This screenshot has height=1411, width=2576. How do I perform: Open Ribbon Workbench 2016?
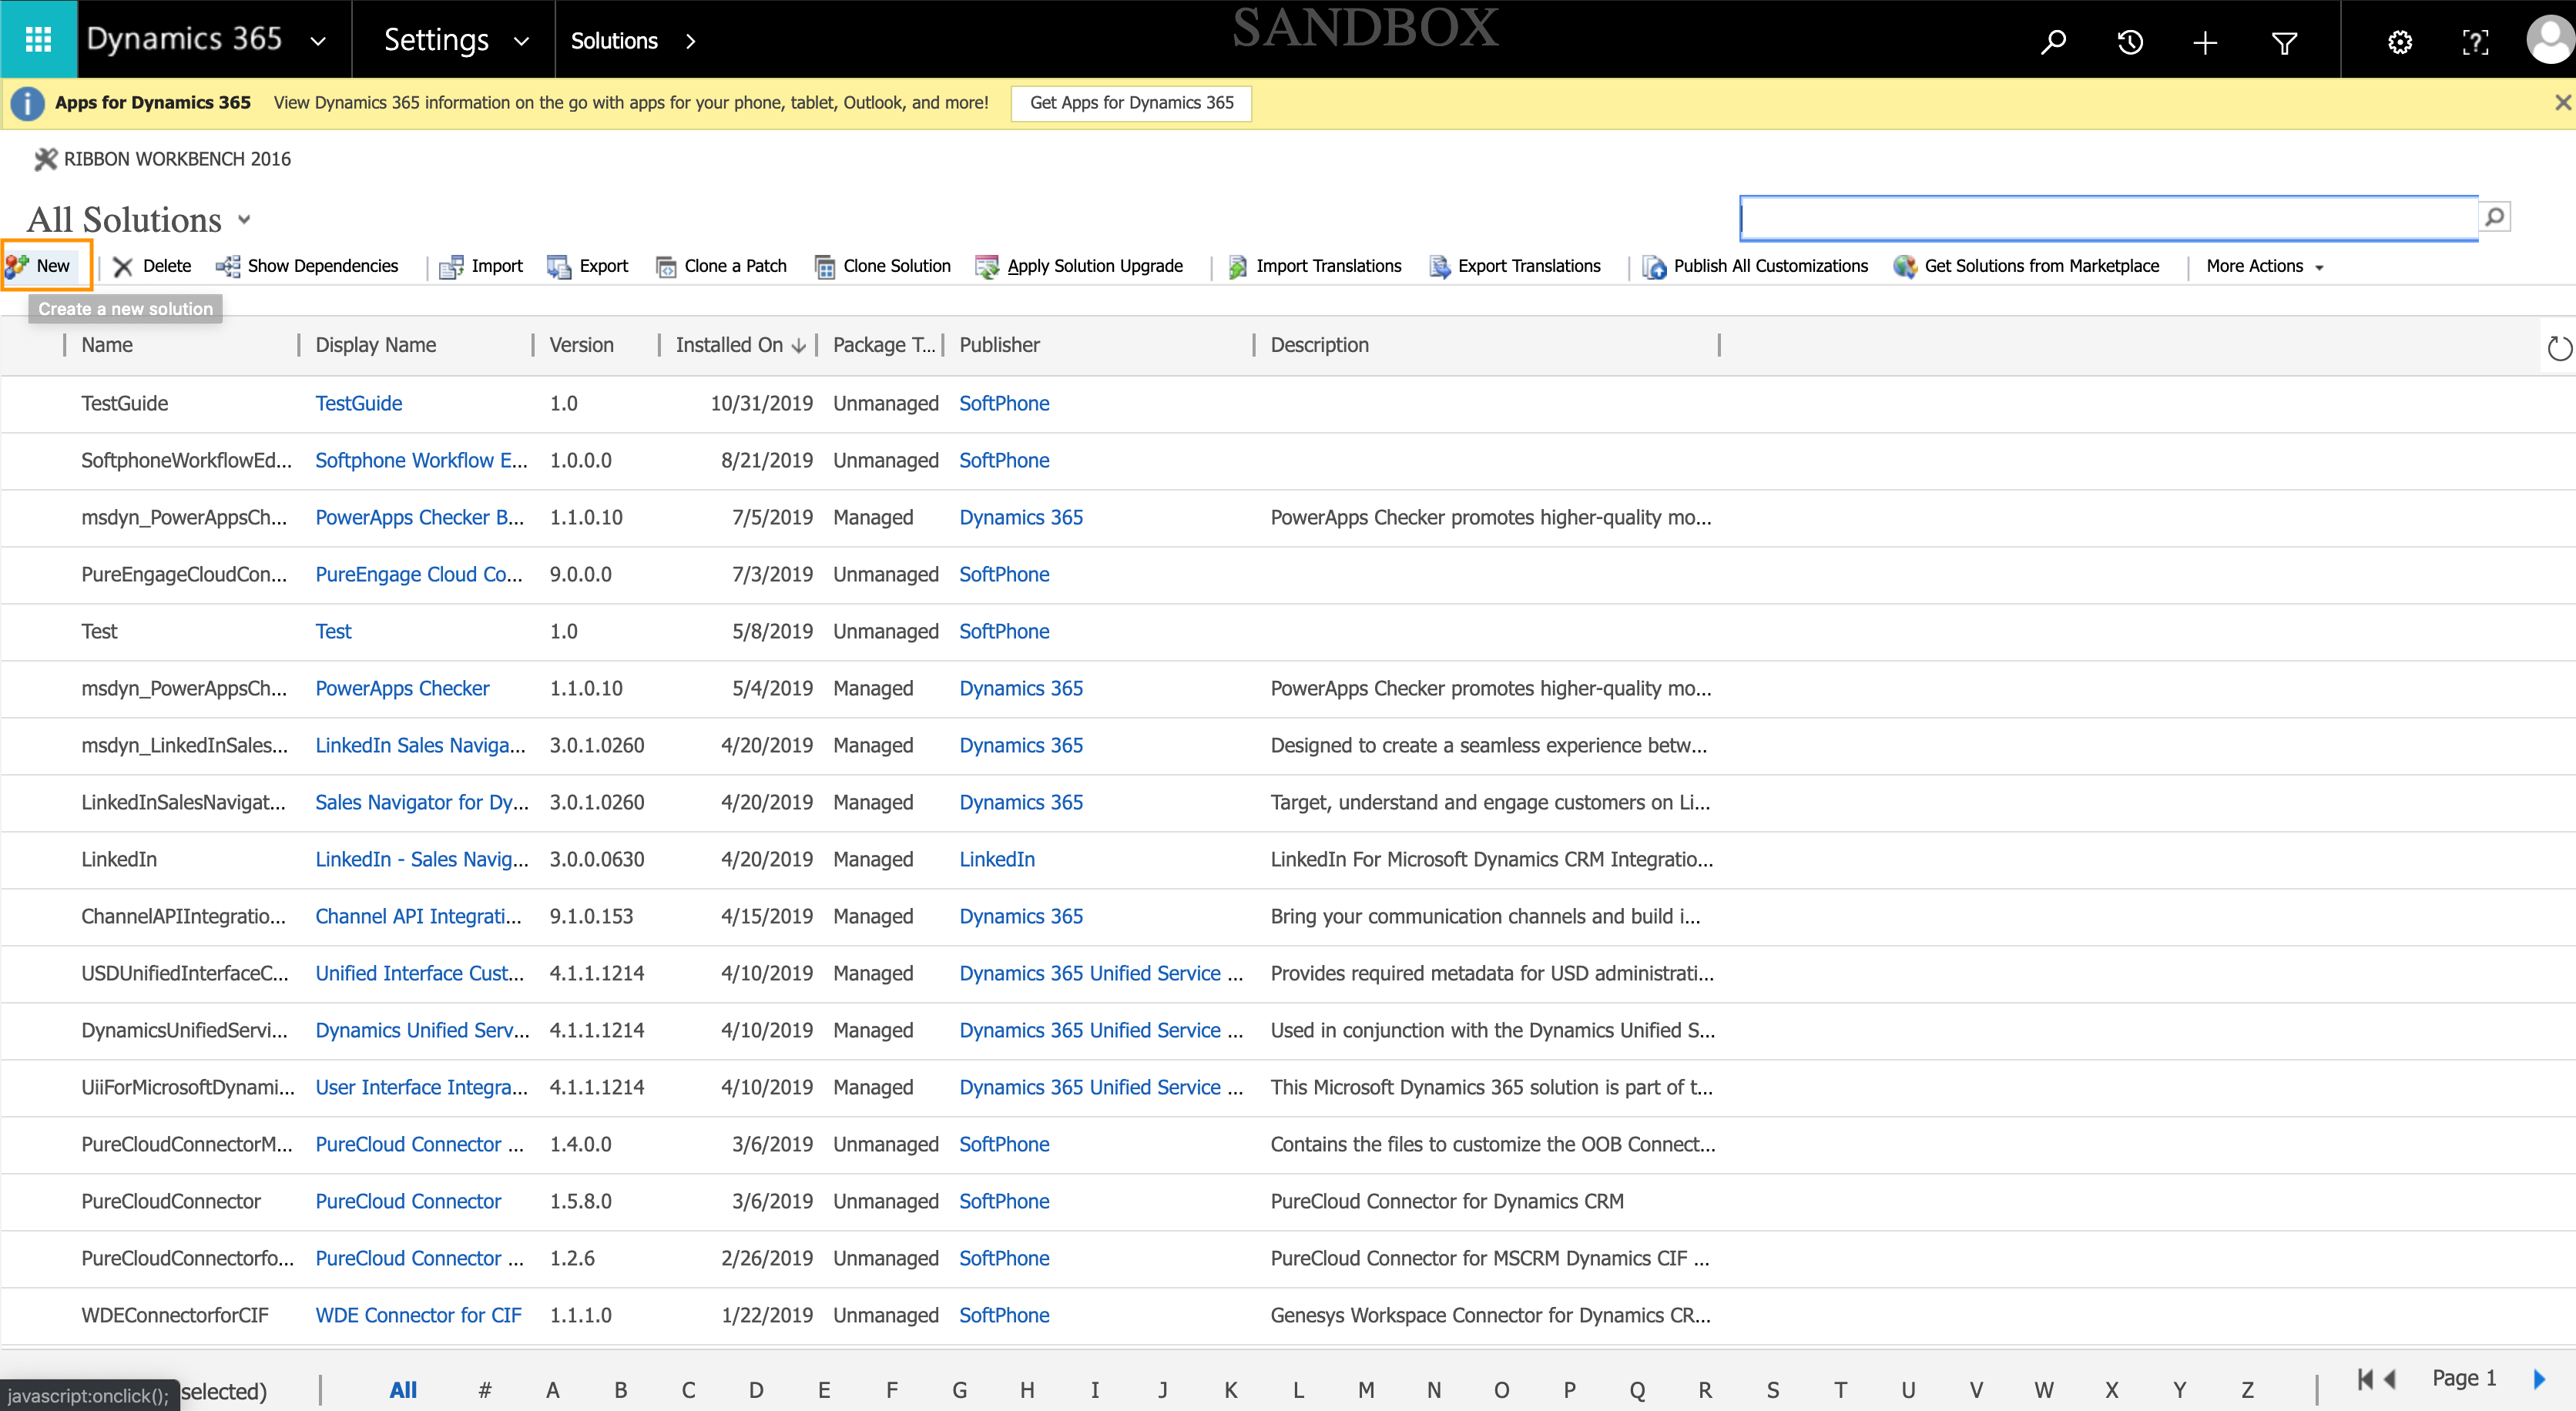162,159
